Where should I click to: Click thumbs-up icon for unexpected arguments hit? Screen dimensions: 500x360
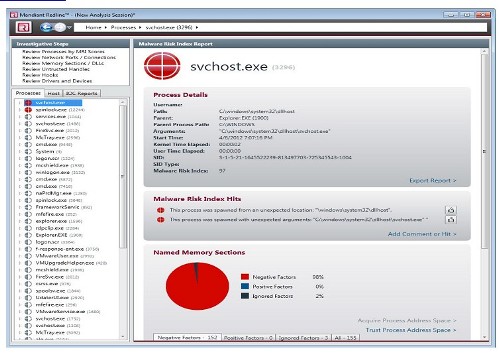click(x=451, y=220)
